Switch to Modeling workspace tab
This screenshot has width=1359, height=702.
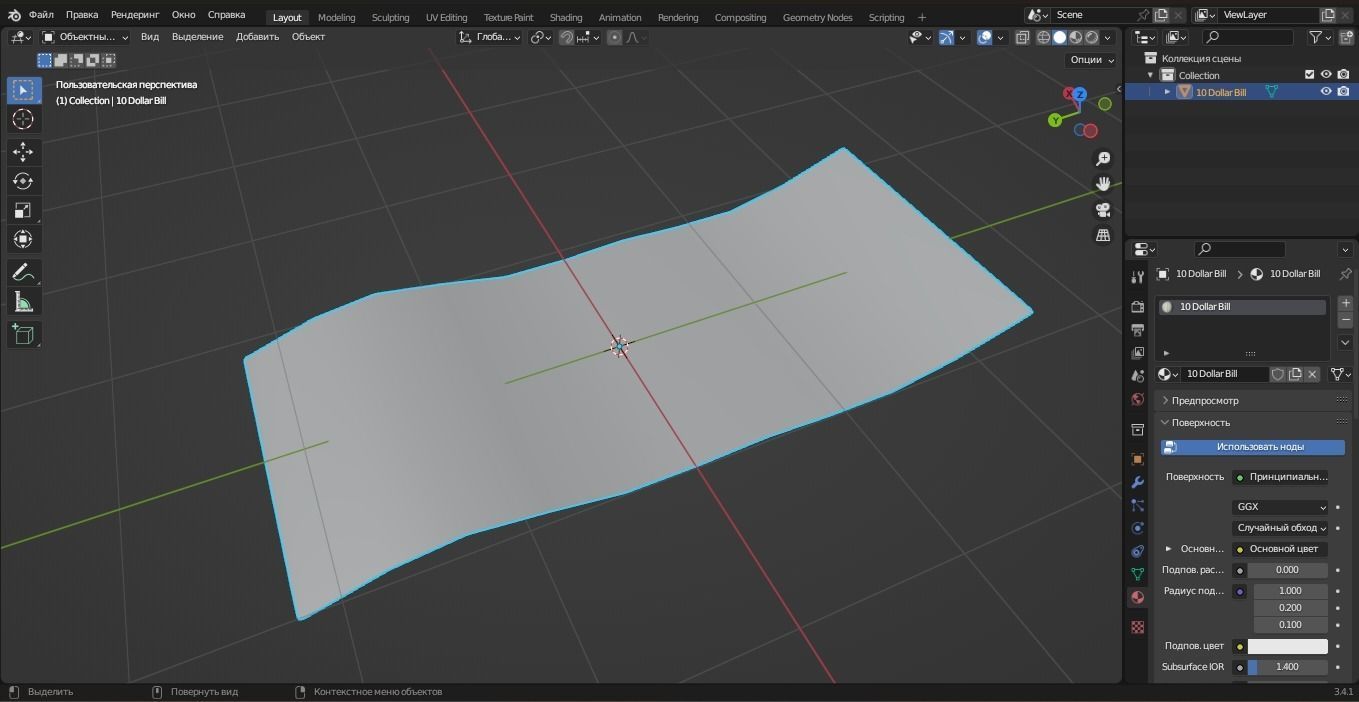click(336, 17)
